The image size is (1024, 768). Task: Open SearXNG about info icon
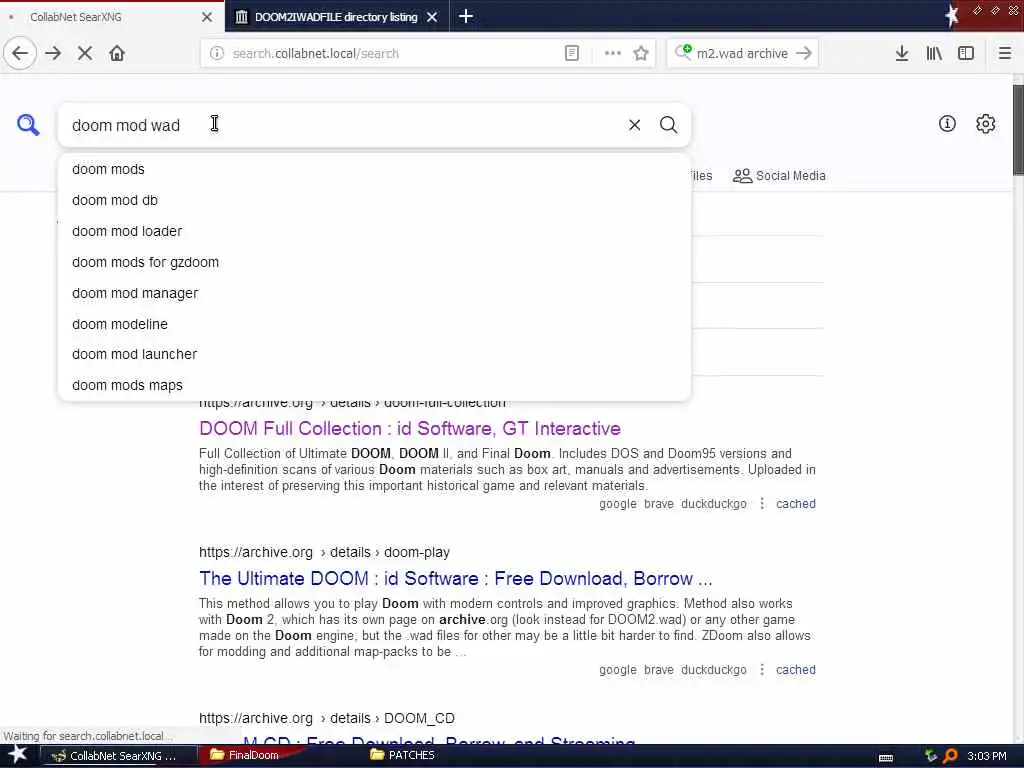point(947,123)
